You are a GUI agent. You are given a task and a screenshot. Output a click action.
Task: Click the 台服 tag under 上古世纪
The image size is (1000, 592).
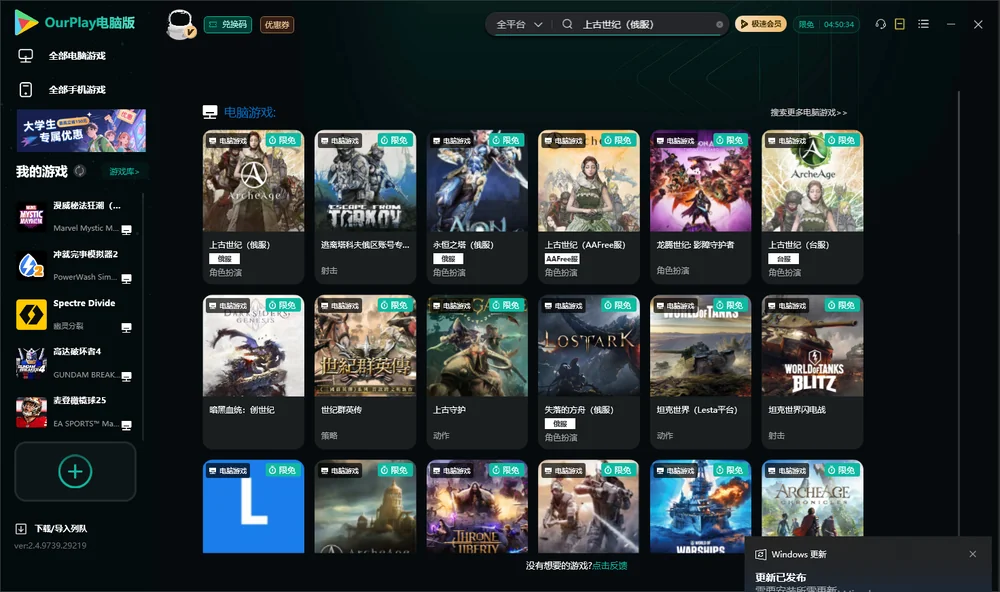click(x=784, y=258)
